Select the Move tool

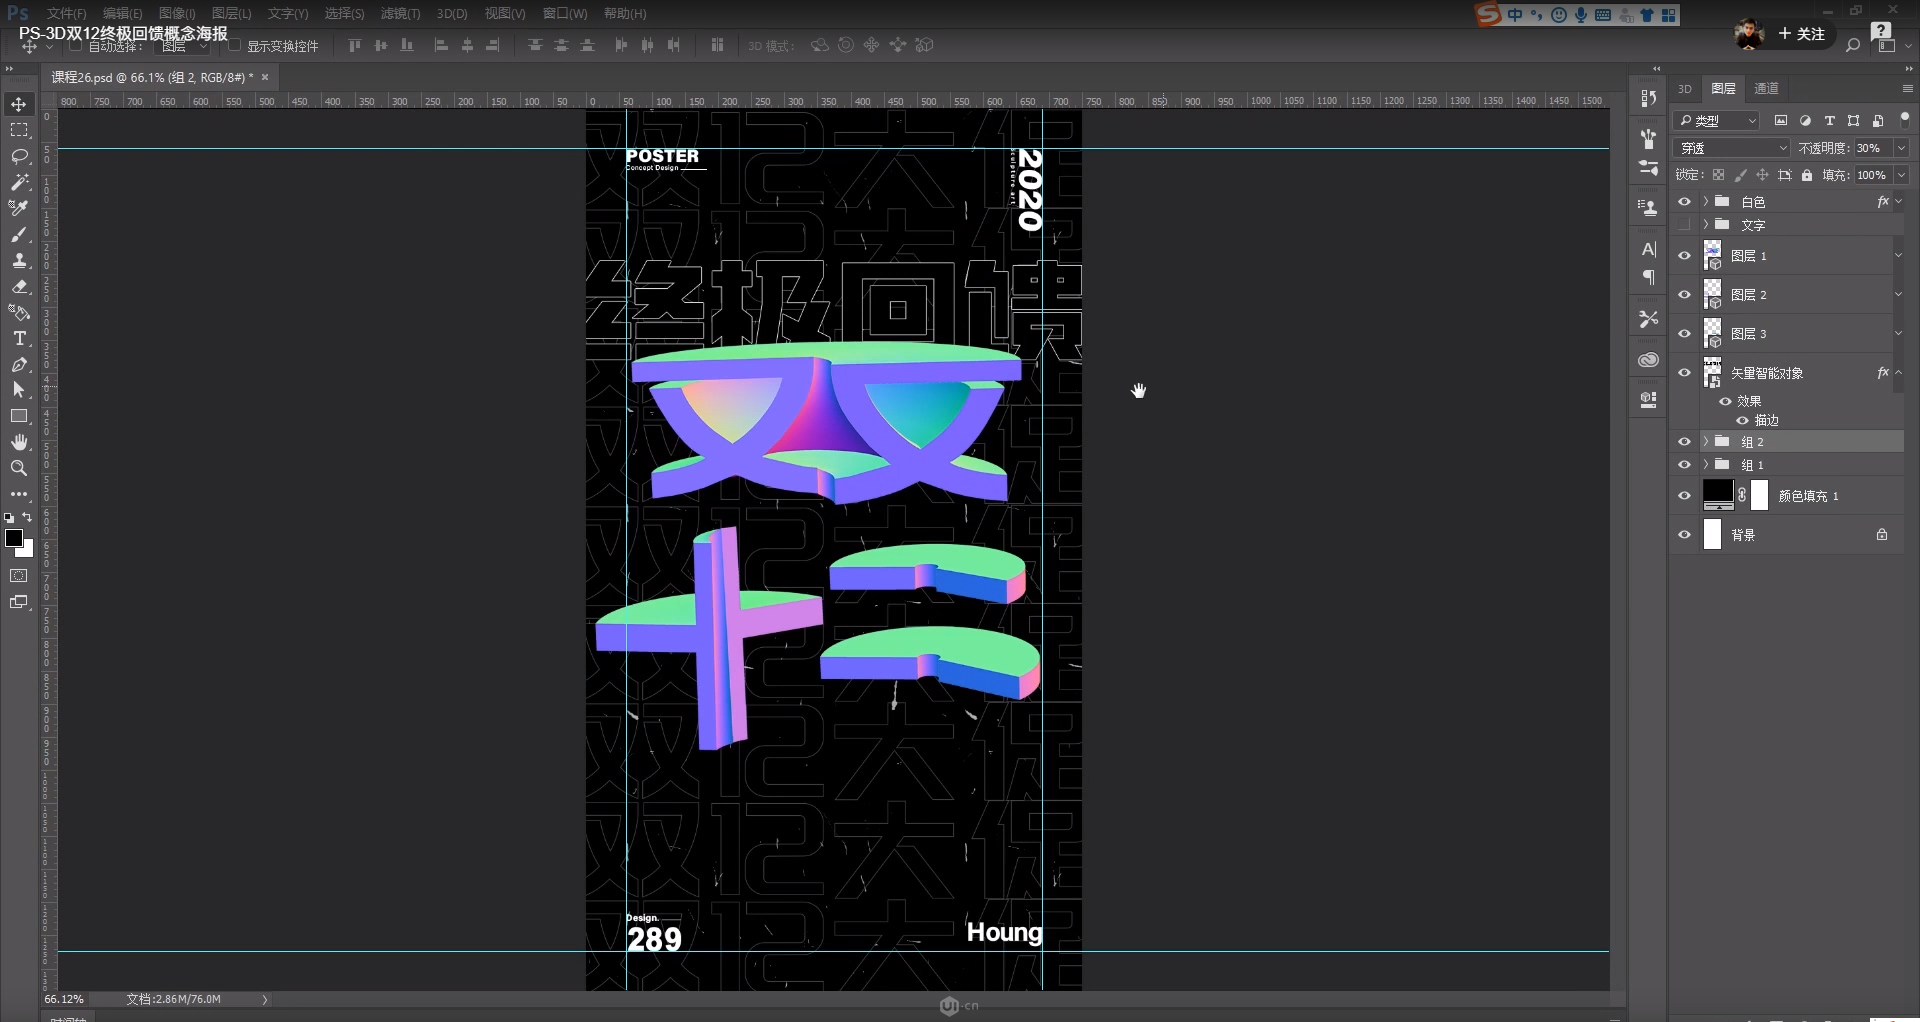point(19,105)
